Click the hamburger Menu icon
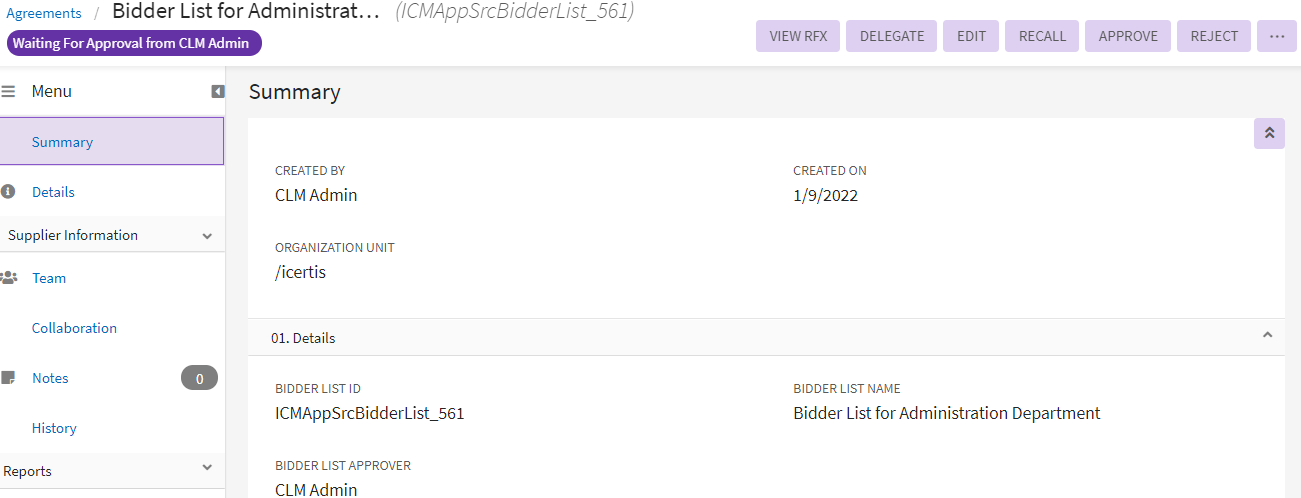The image size is (1301, 498). [x=8, y=91]
